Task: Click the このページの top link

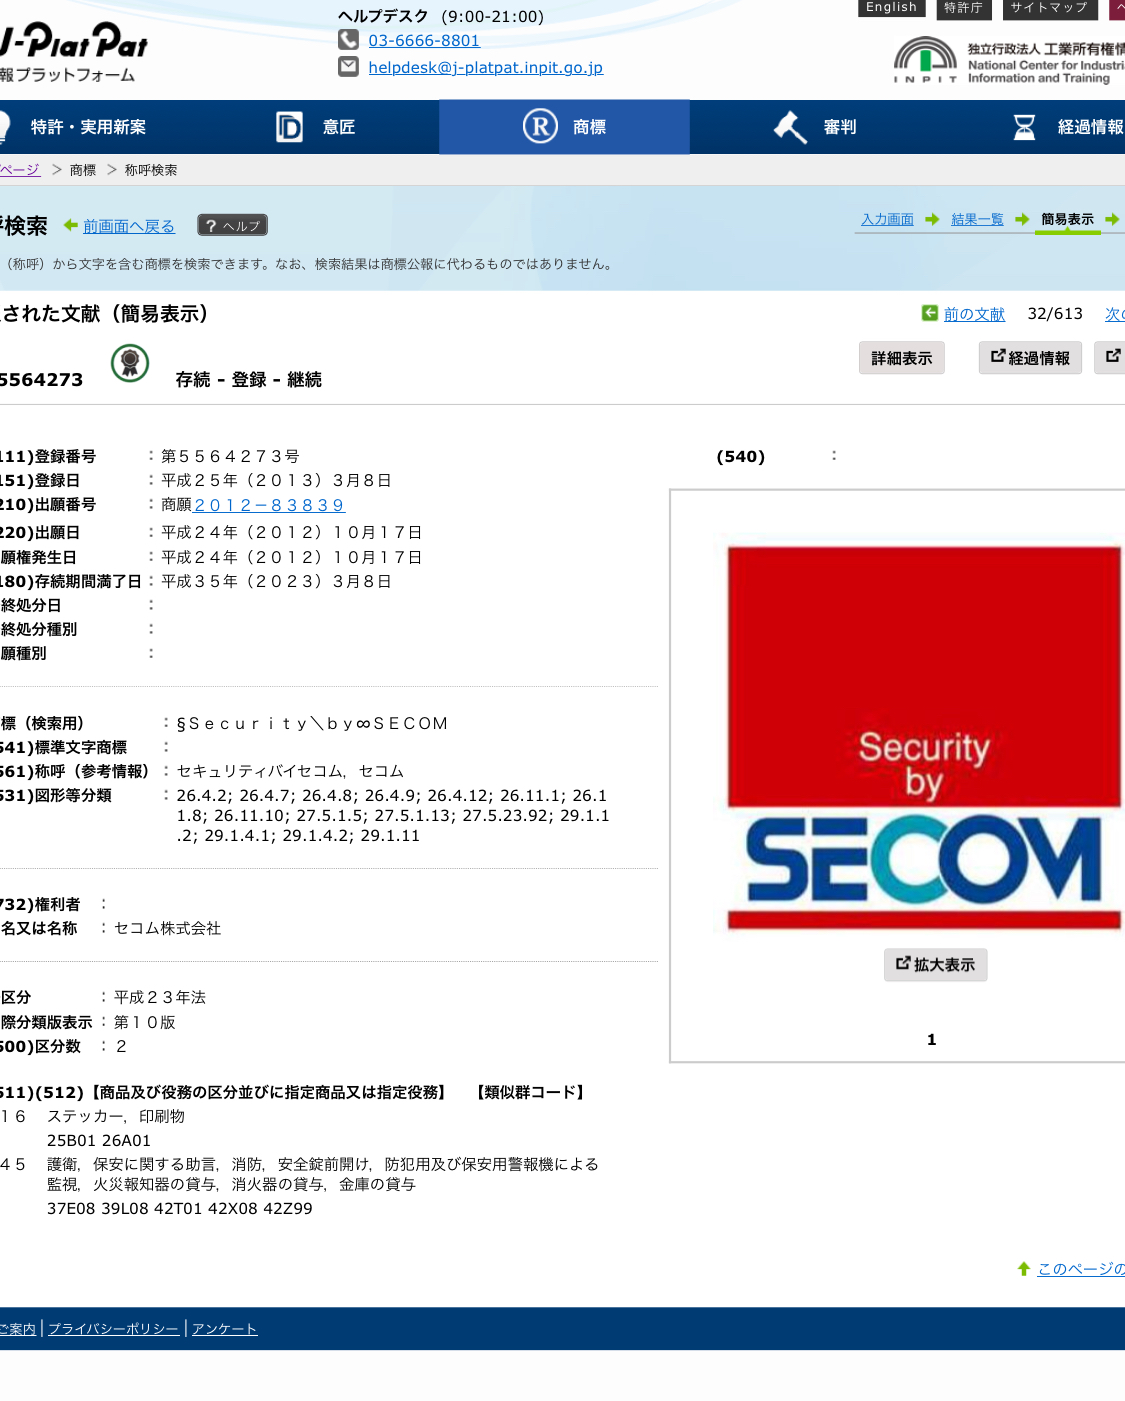Action: pyautogui.click(x=1080, y=1269)
